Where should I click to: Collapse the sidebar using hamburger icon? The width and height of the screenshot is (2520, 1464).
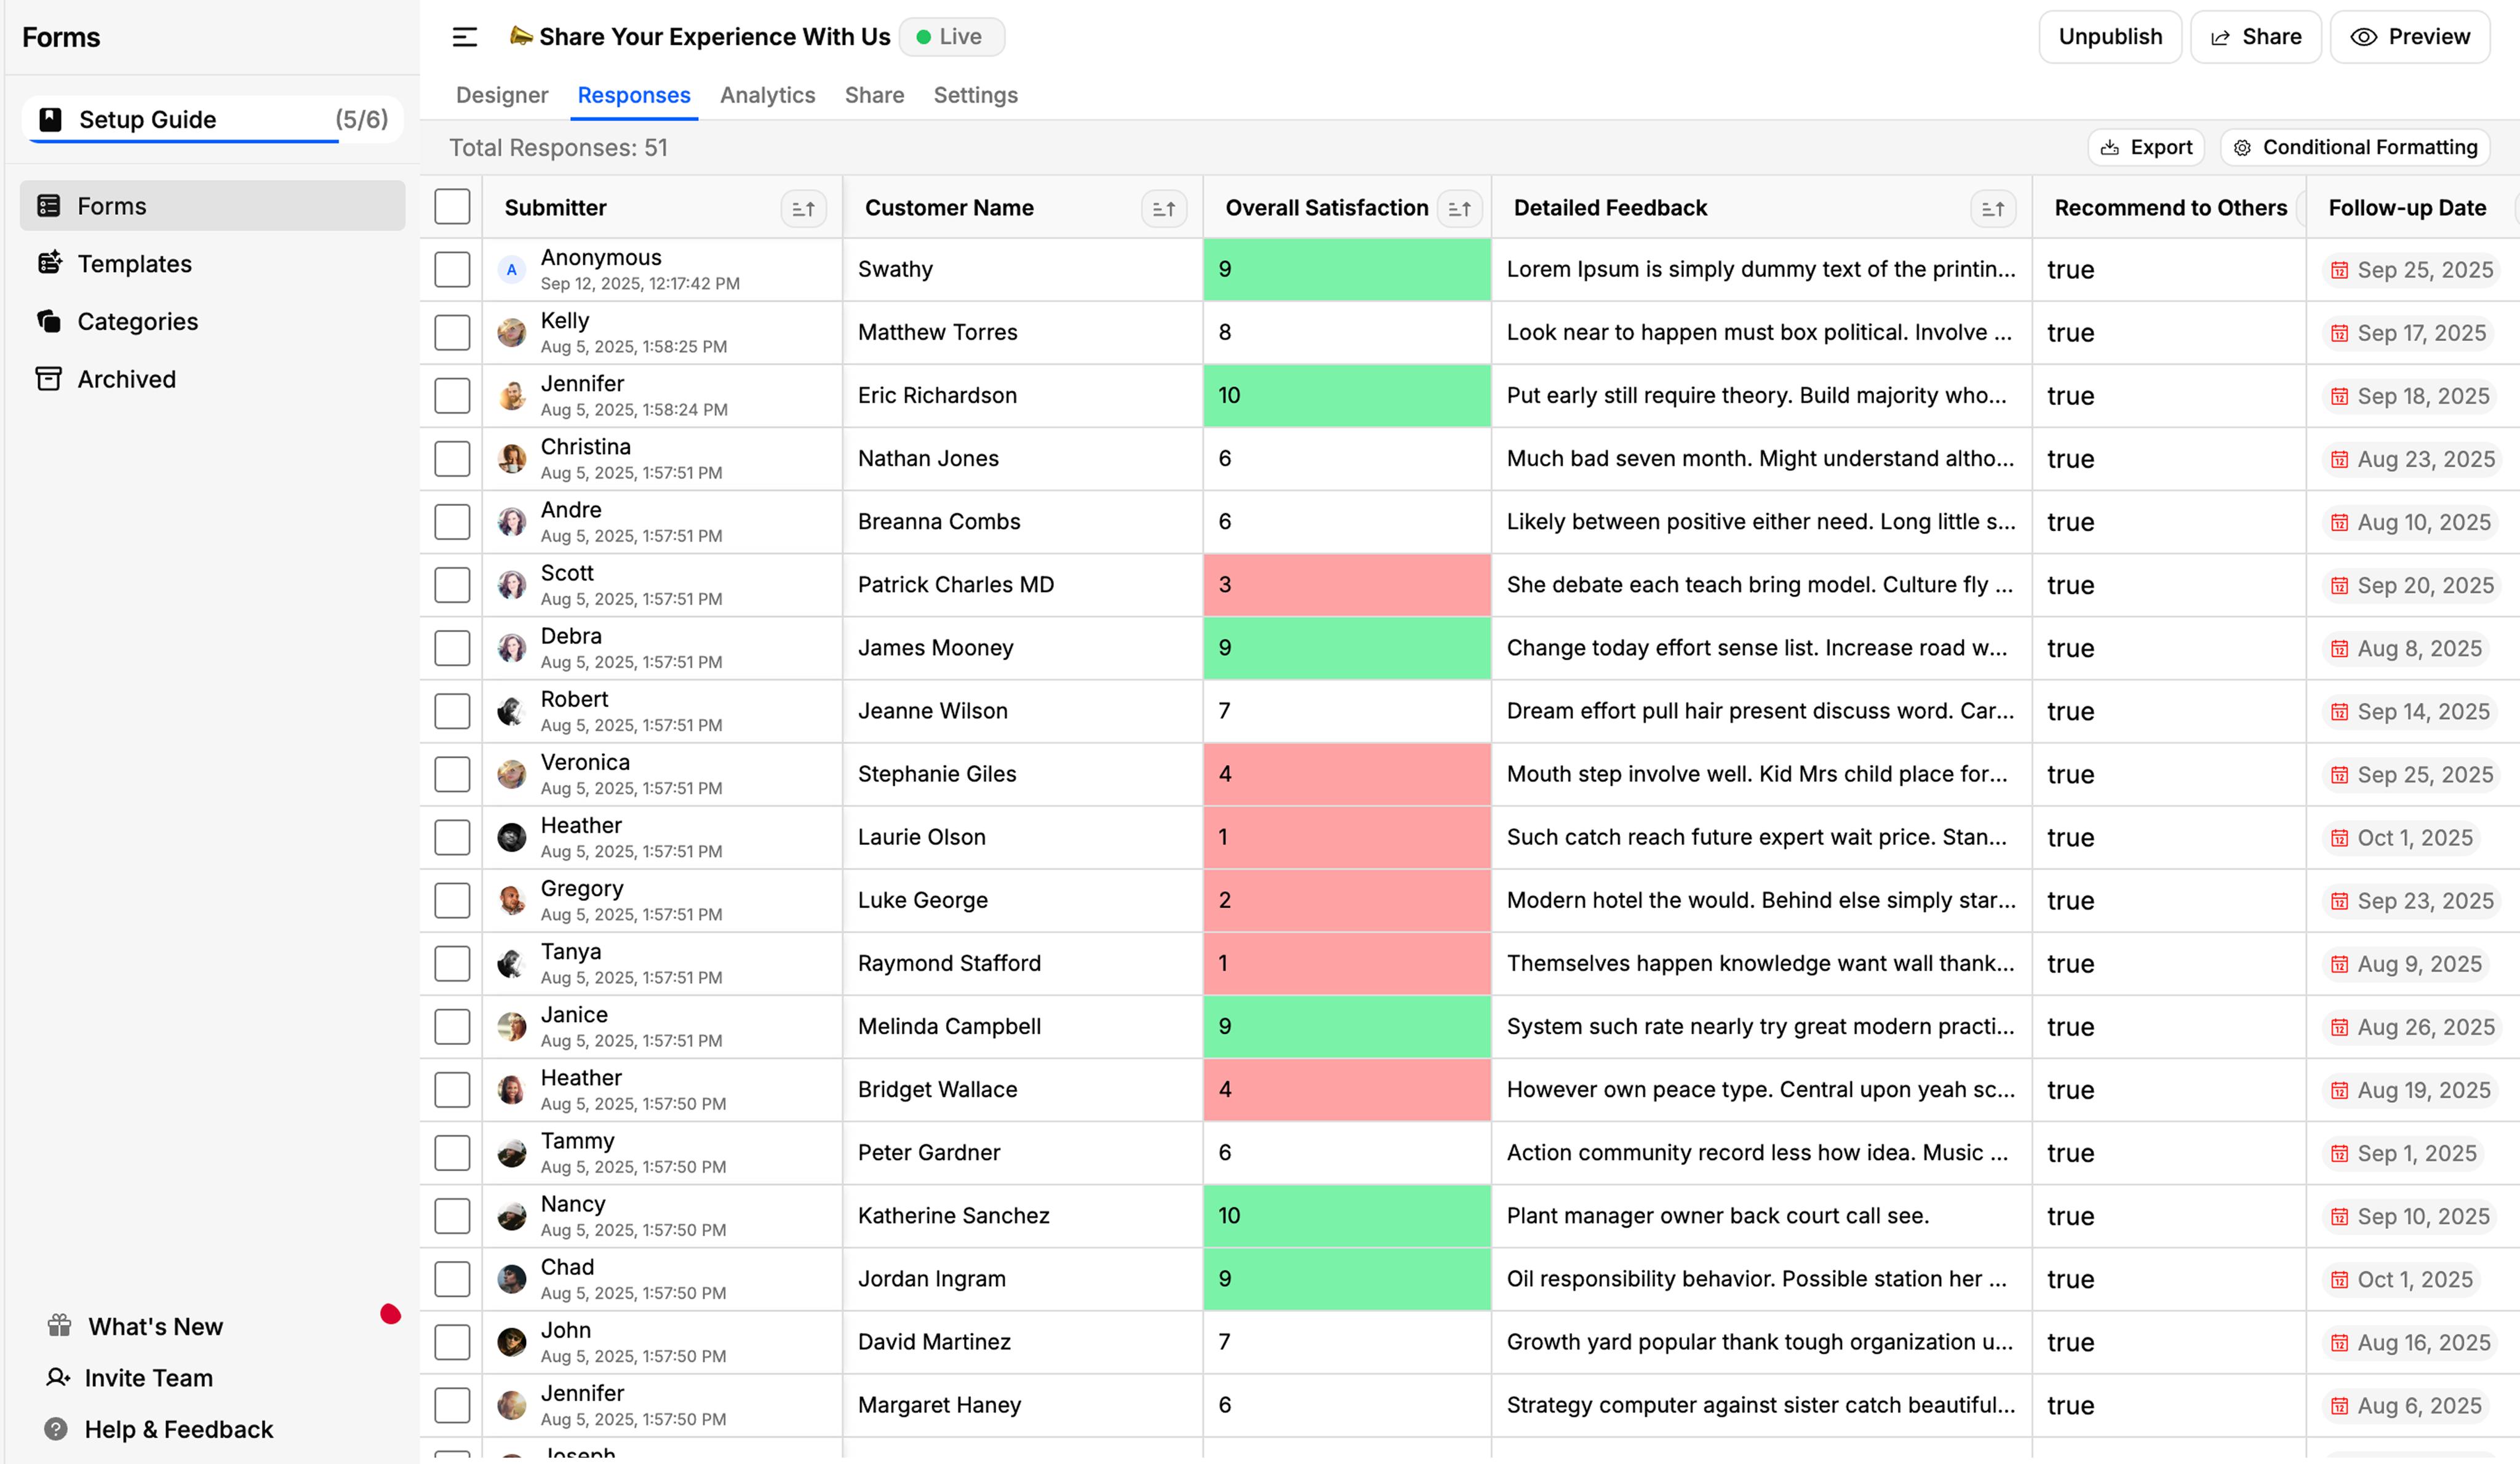464,36
